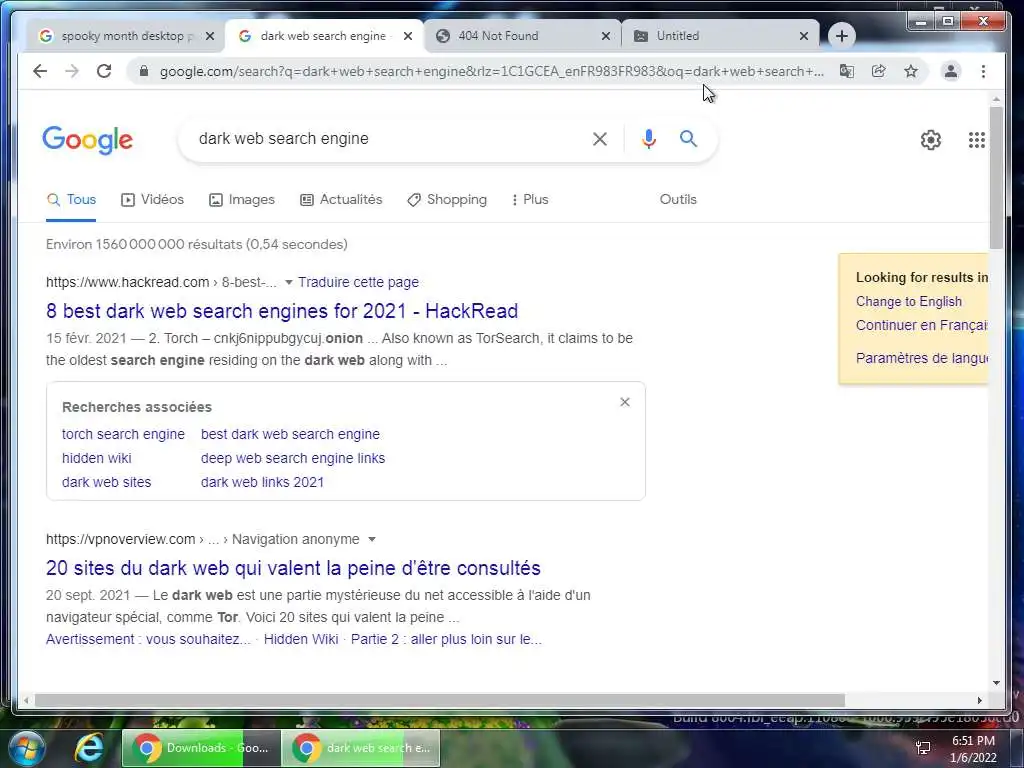Open 20 sites du dark web result
The height and width of the screenshot is (768, 1024).
(293, 568)
